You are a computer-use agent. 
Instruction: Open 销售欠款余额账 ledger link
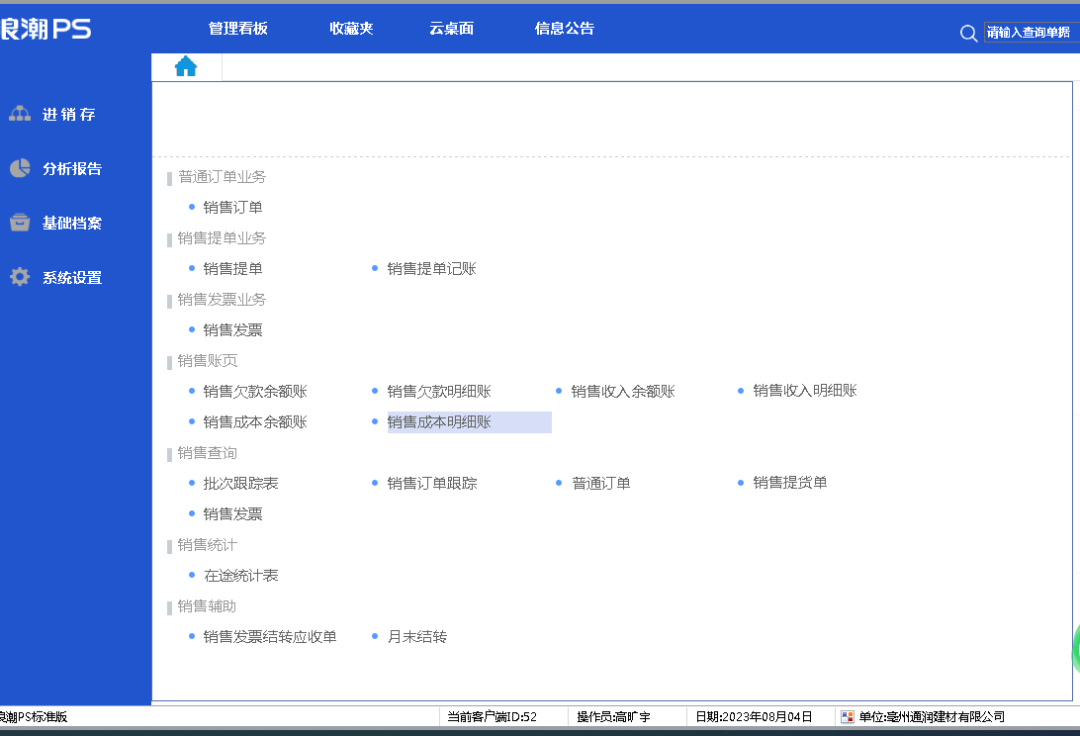point(254,391)
